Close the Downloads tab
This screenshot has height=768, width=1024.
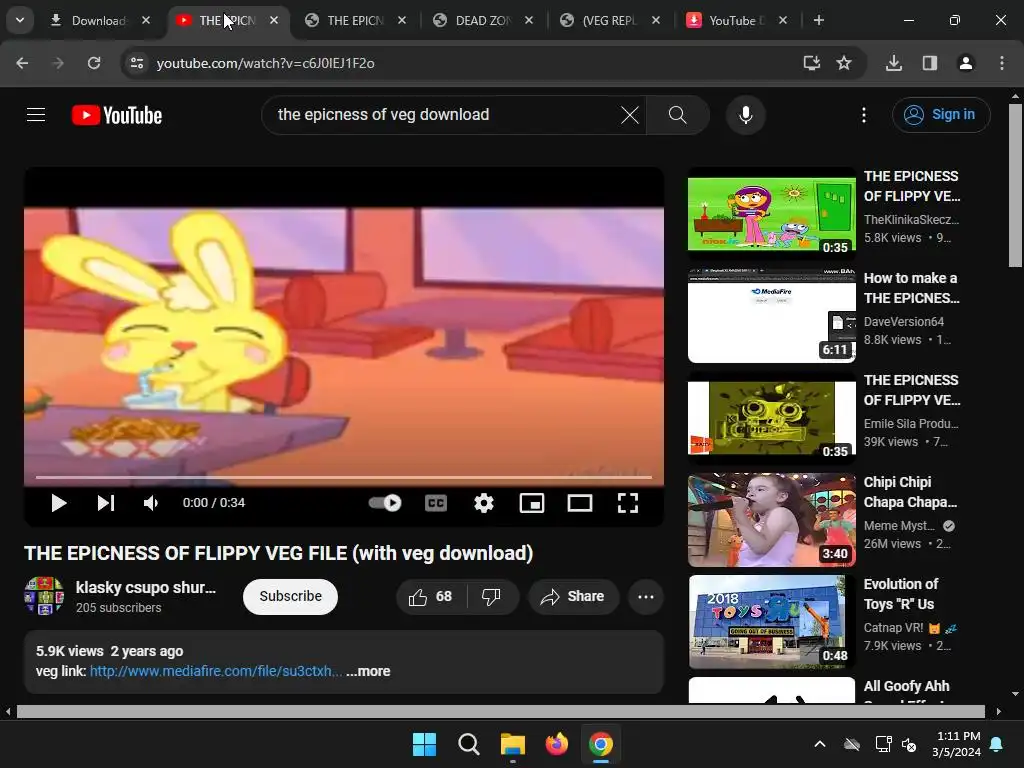tap(146, 20)
